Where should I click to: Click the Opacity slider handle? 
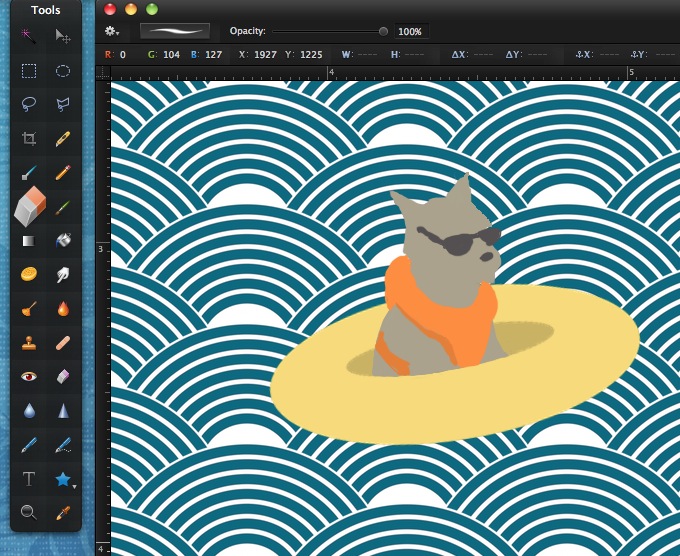coord(383,31)
